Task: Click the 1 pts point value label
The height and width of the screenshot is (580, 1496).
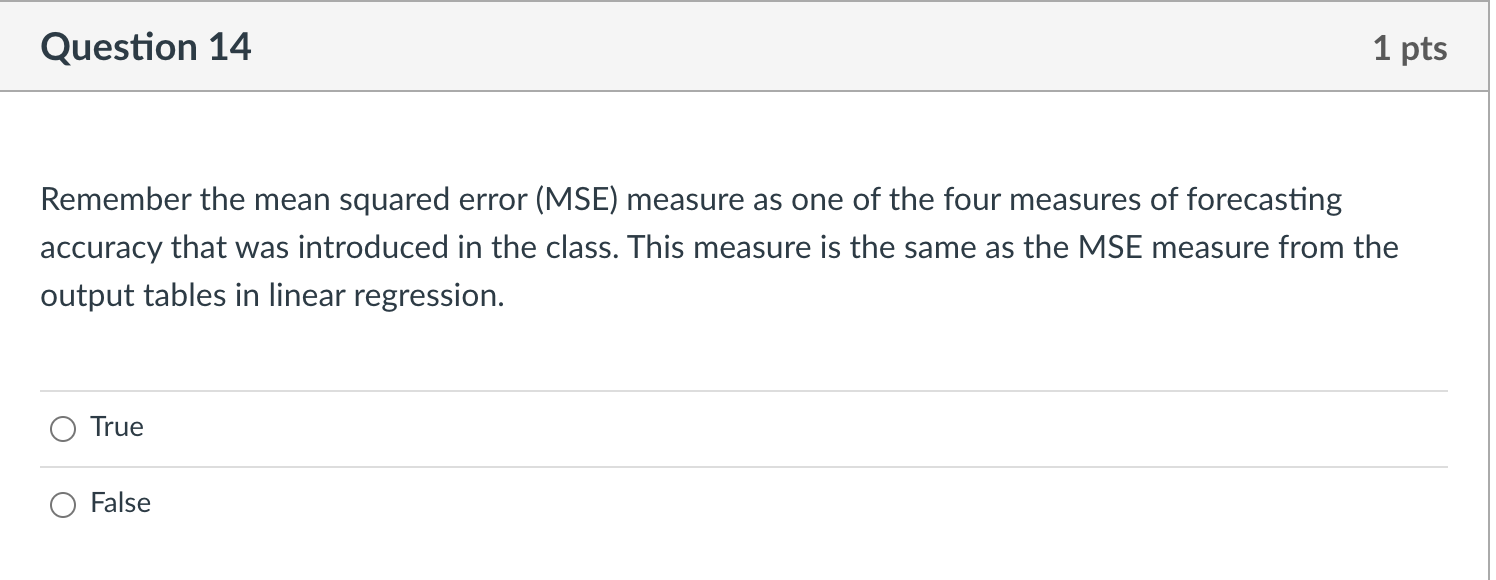Action: point(1411,46)
